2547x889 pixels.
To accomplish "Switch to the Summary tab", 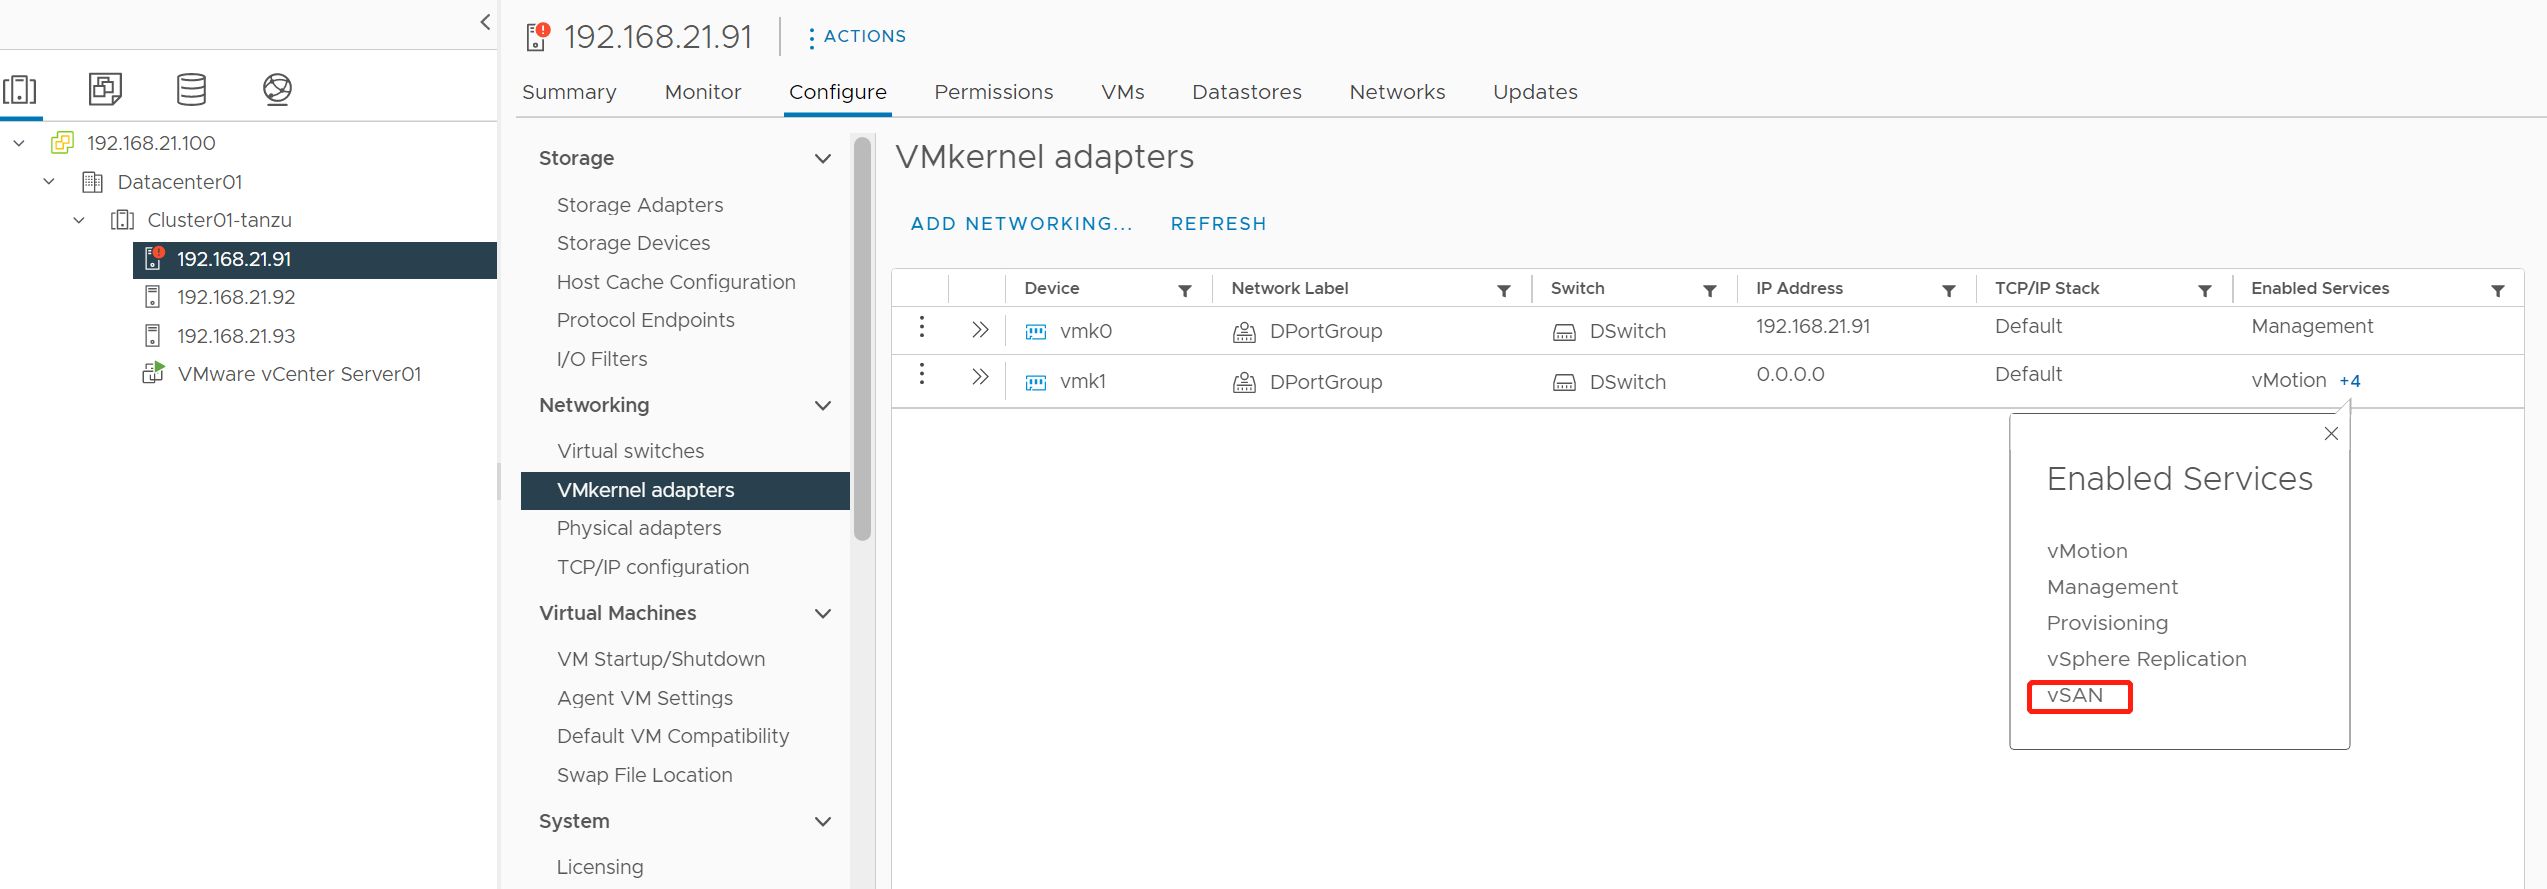I will tap(569, 92).
